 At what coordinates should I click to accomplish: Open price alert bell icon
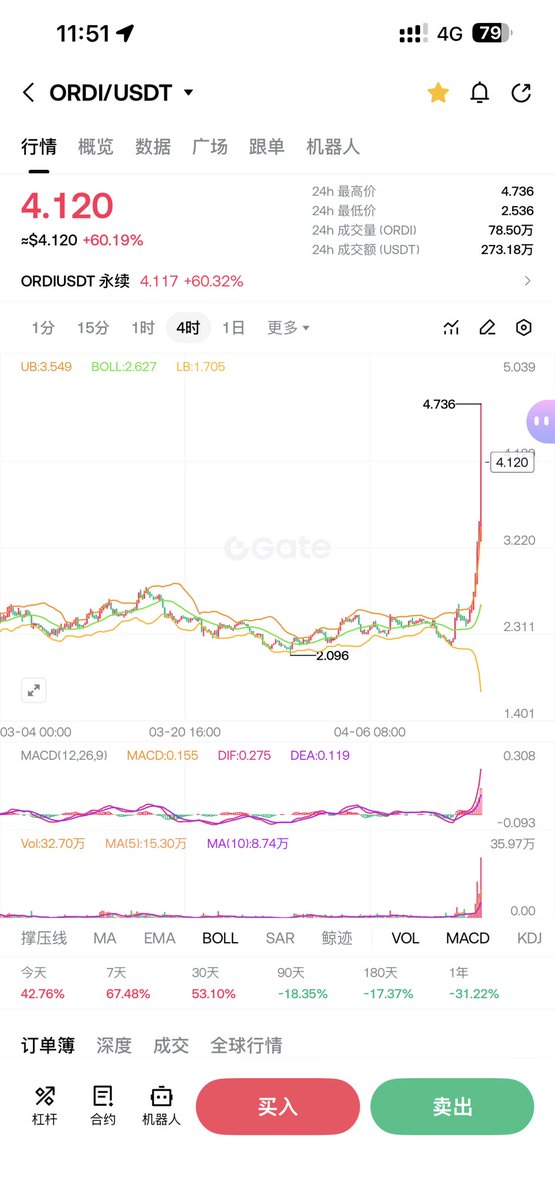[x=480, y=93]
